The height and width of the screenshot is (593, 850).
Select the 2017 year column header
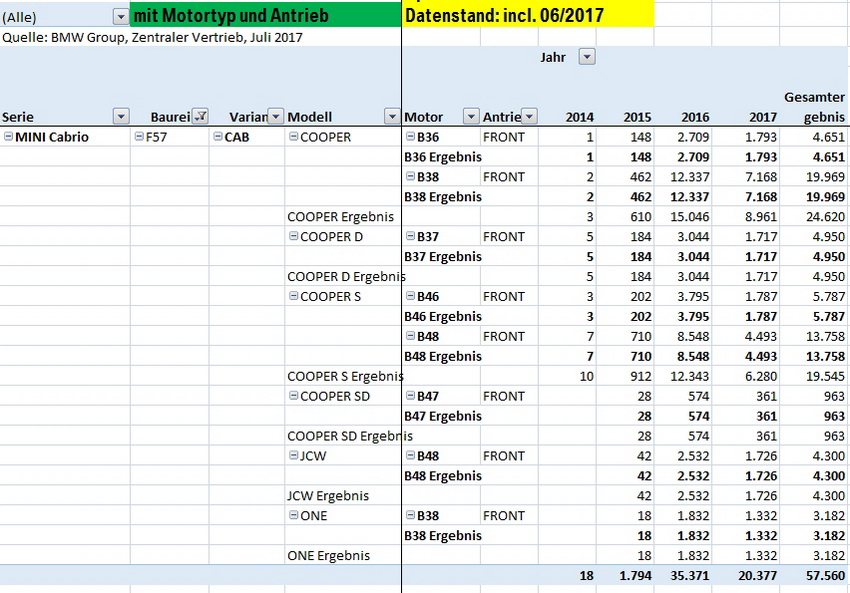tap(763, 117)
